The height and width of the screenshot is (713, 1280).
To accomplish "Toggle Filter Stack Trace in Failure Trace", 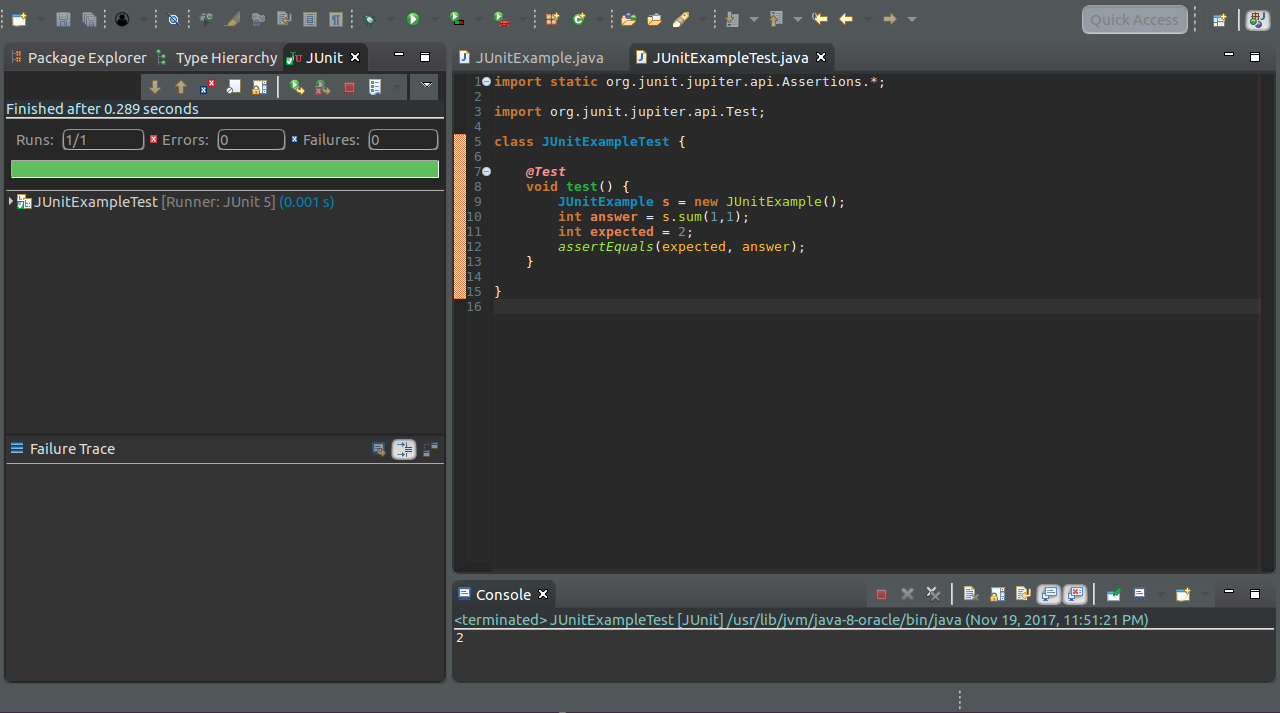I will tap(404, 449).
